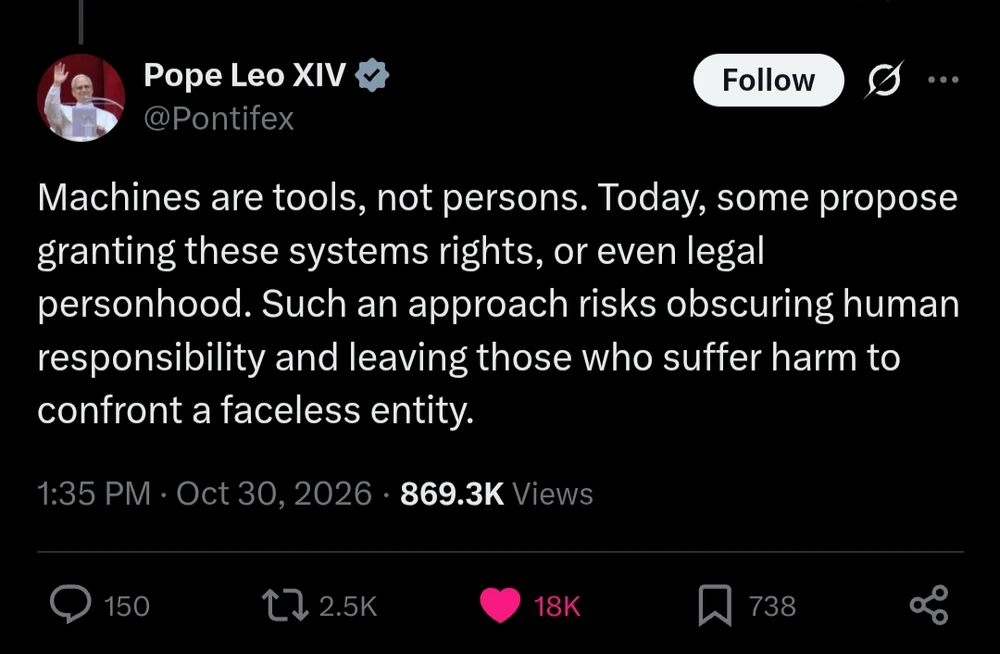Click the 738 bookmarks count
Screen dimensions: 1000x654
click(772, 606)
